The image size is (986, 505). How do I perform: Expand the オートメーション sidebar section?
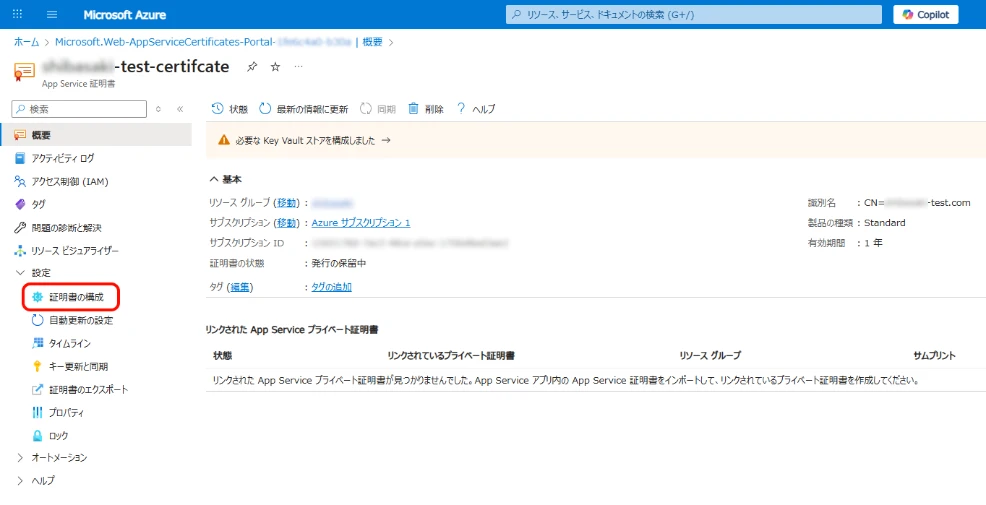[x=21, y=458]
